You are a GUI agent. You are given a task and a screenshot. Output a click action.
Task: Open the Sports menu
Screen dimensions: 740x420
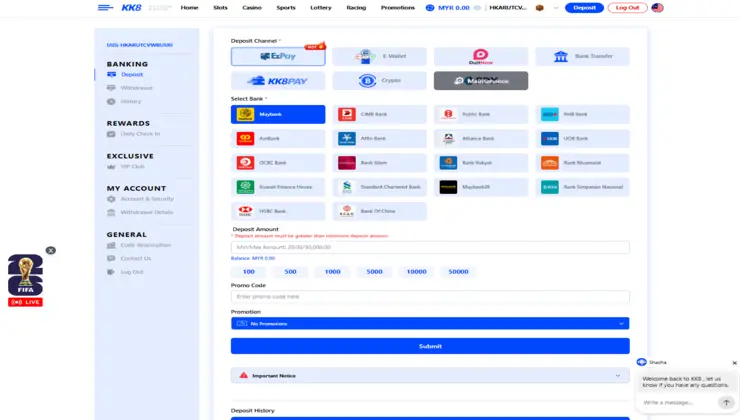click(286, 8)
